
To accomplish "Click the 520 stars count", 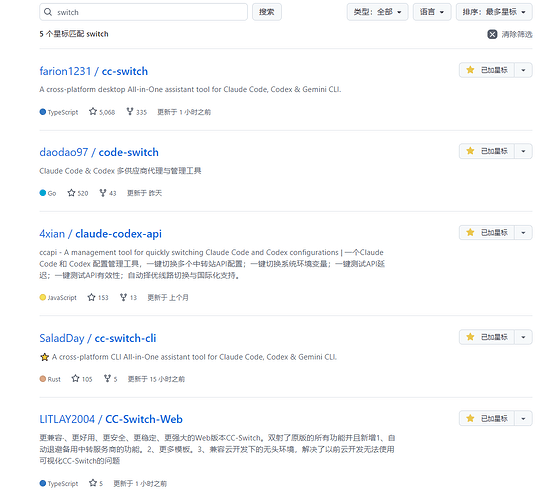I will pyautogui.click(x=83, y=193).
